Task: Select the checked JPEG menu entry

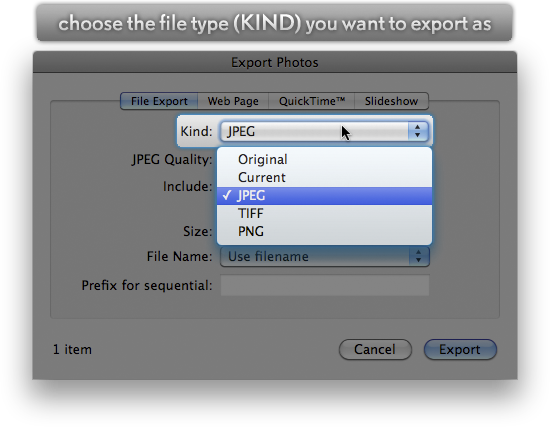Action: [x=324, y=195]
